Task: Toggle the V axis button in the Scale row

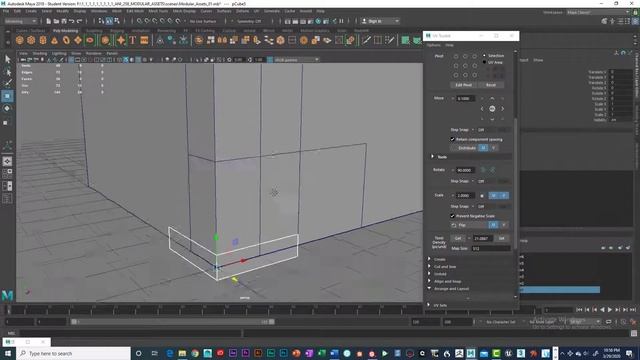Action: (x=504, y=196)
